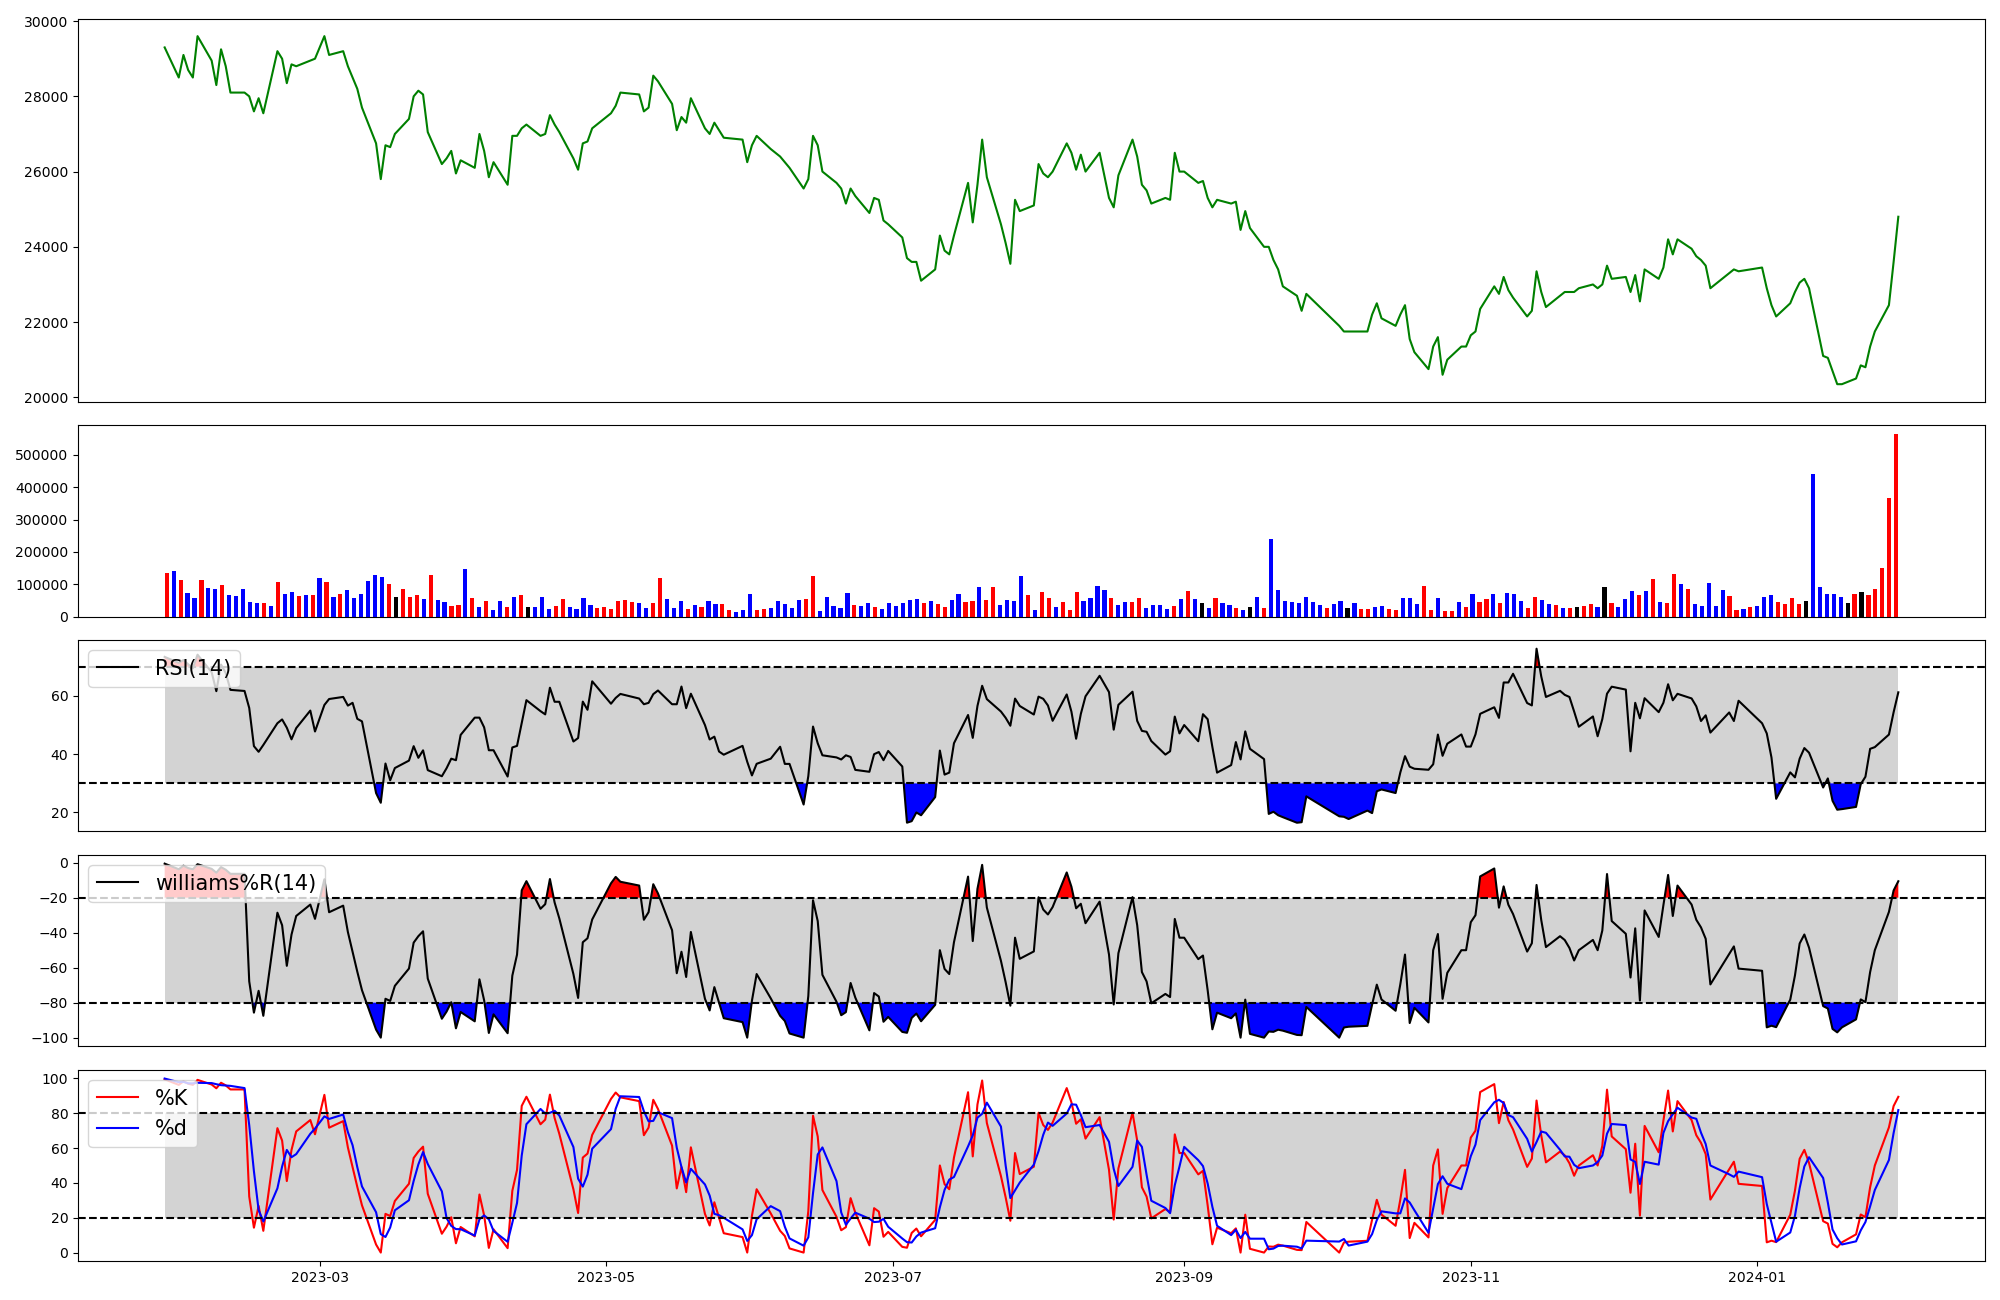
Task: Click the 2024-01 x-axis date label
Action: (x=1757, y=1277)
